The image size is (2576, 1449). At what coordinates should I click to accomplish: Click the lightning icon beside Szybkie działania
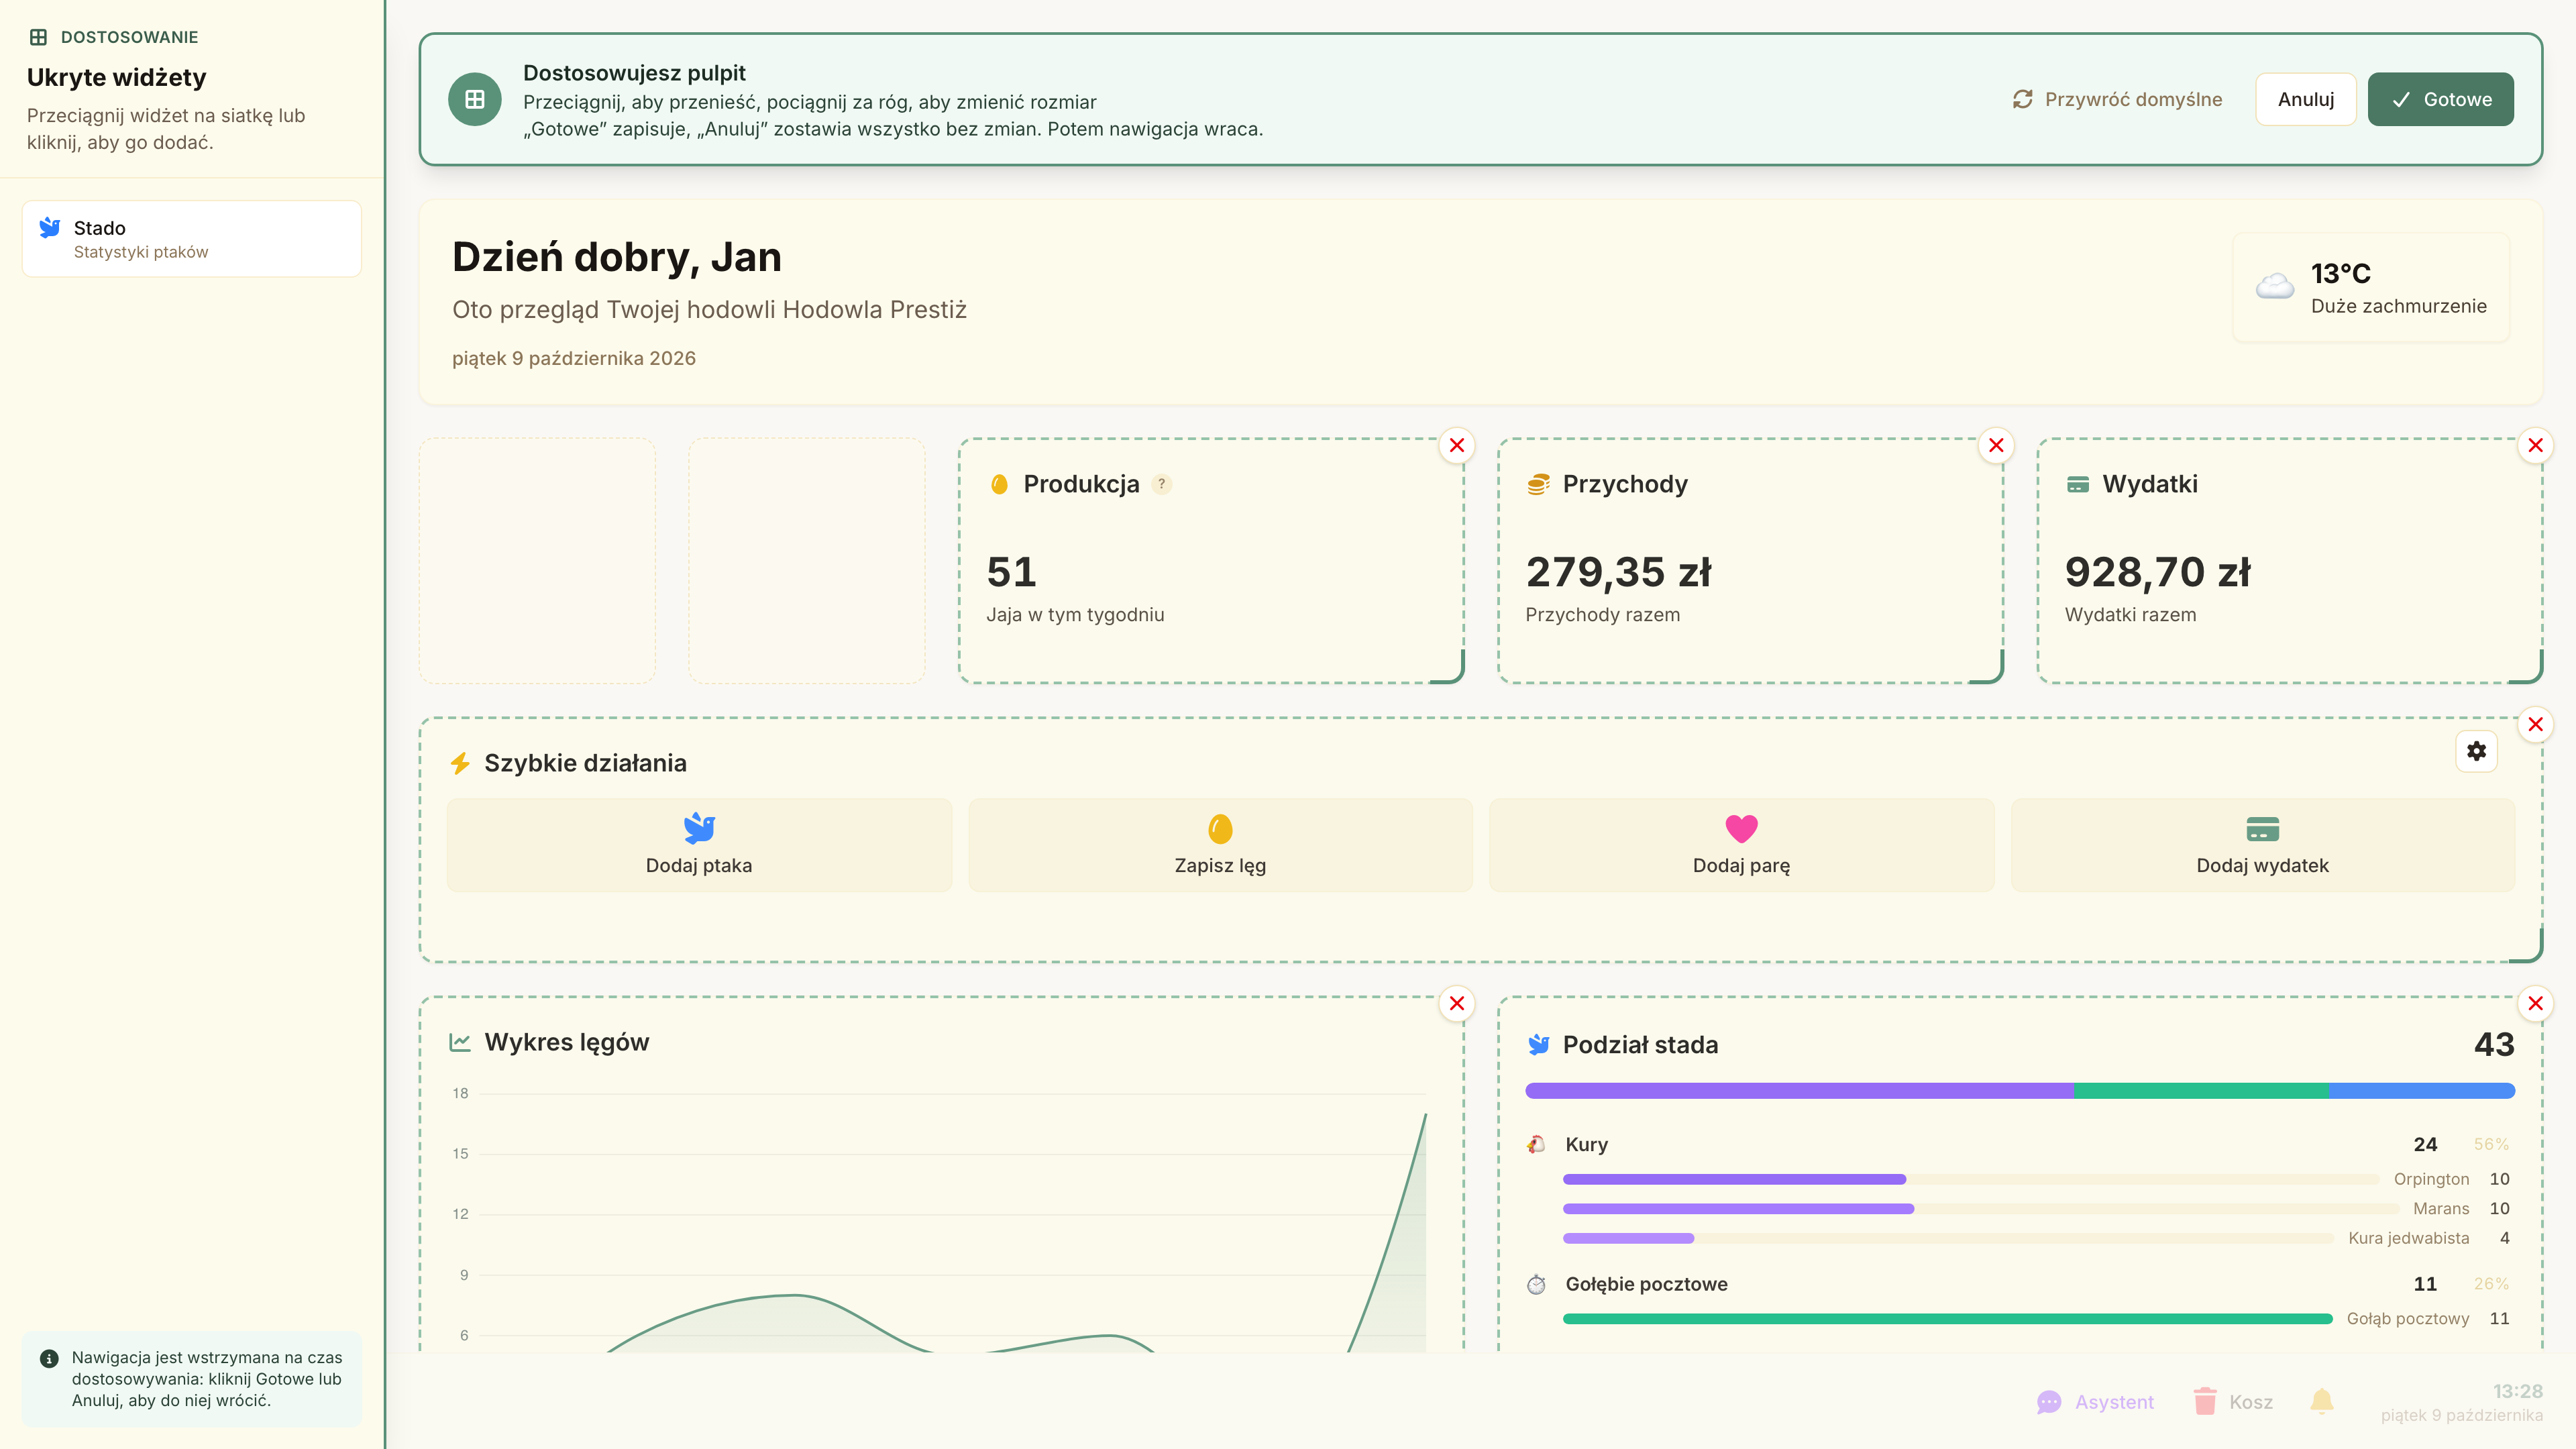(460, 763)
